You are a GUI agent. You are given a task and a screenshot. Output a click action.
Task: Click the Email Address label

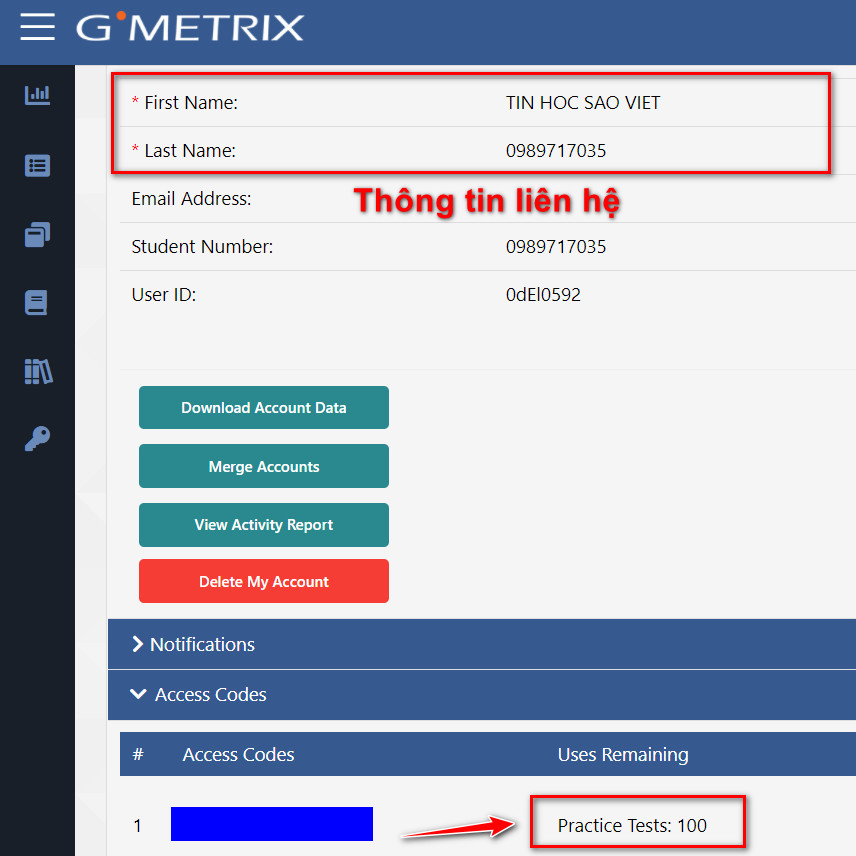click(x=191, y=199)
